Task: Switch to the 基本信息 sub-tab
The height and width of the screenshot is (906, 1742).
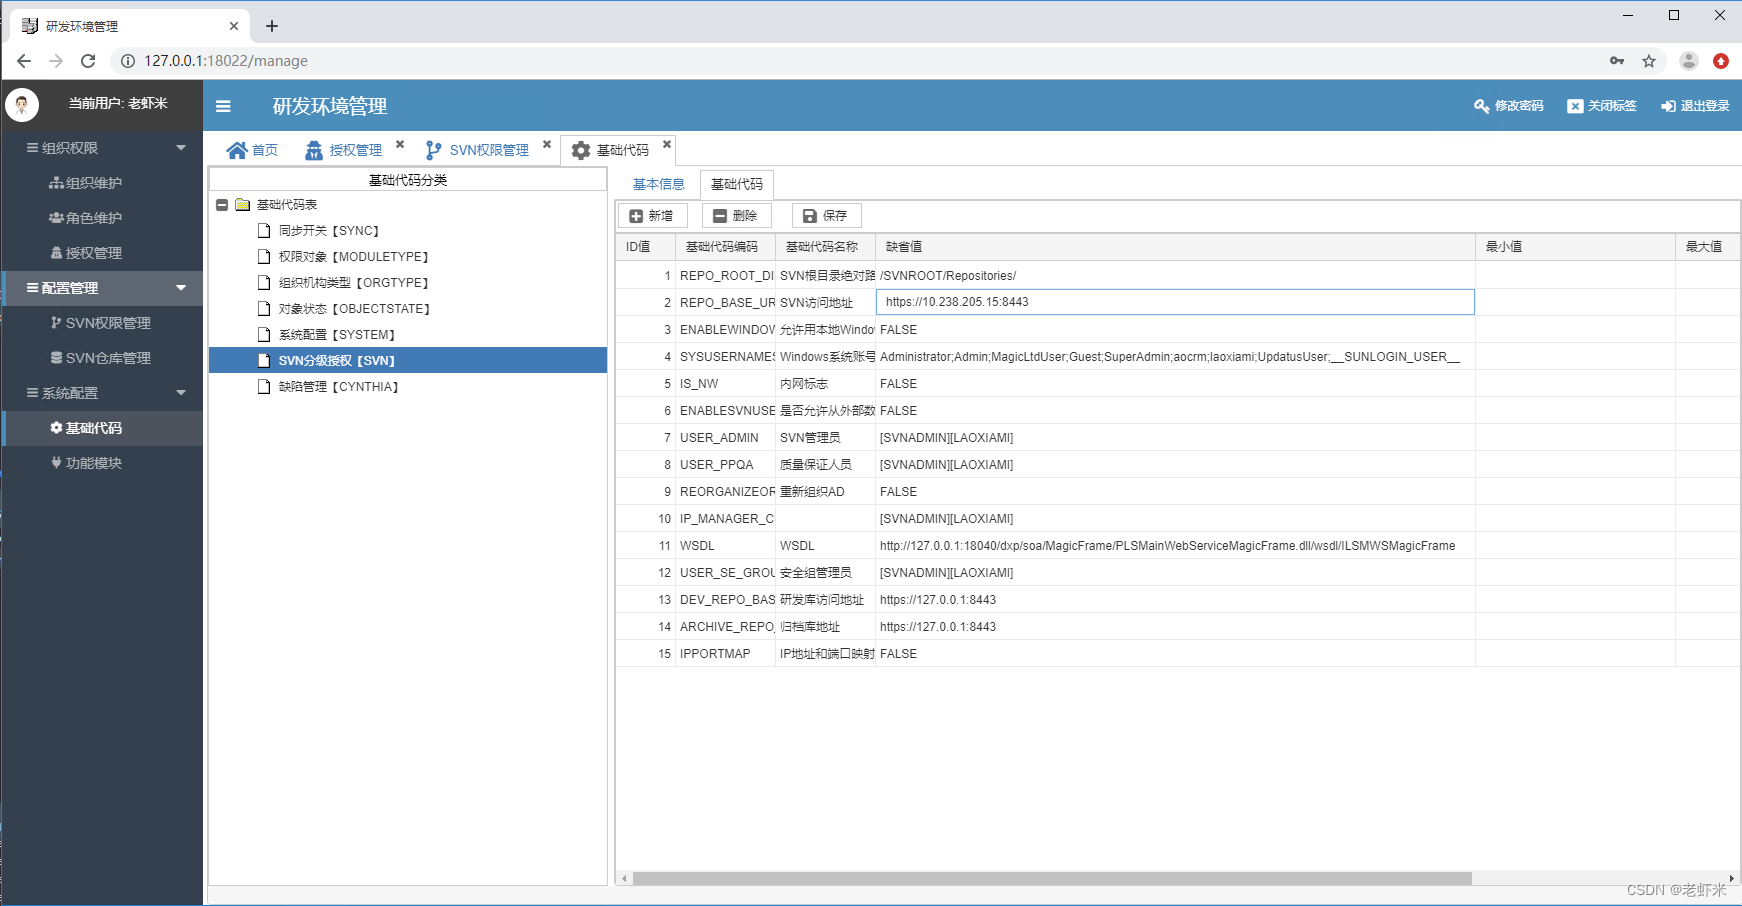Action: coord(659,184)
